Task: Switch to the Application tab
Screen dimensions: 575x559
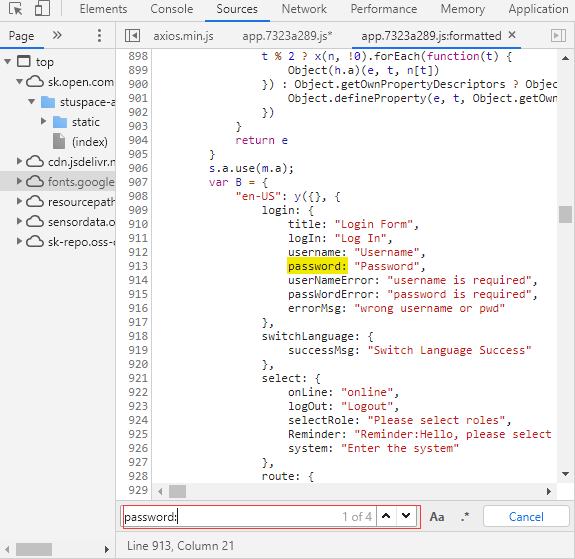Action: (538, 9)
